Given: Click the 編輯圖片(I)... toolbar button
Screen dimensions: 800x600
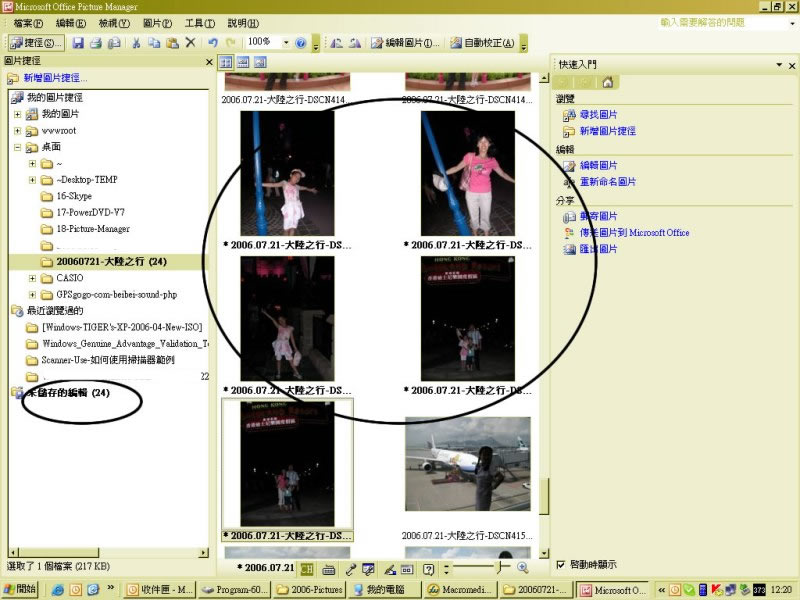Looking at the screenshot, I should pos(405,43).
